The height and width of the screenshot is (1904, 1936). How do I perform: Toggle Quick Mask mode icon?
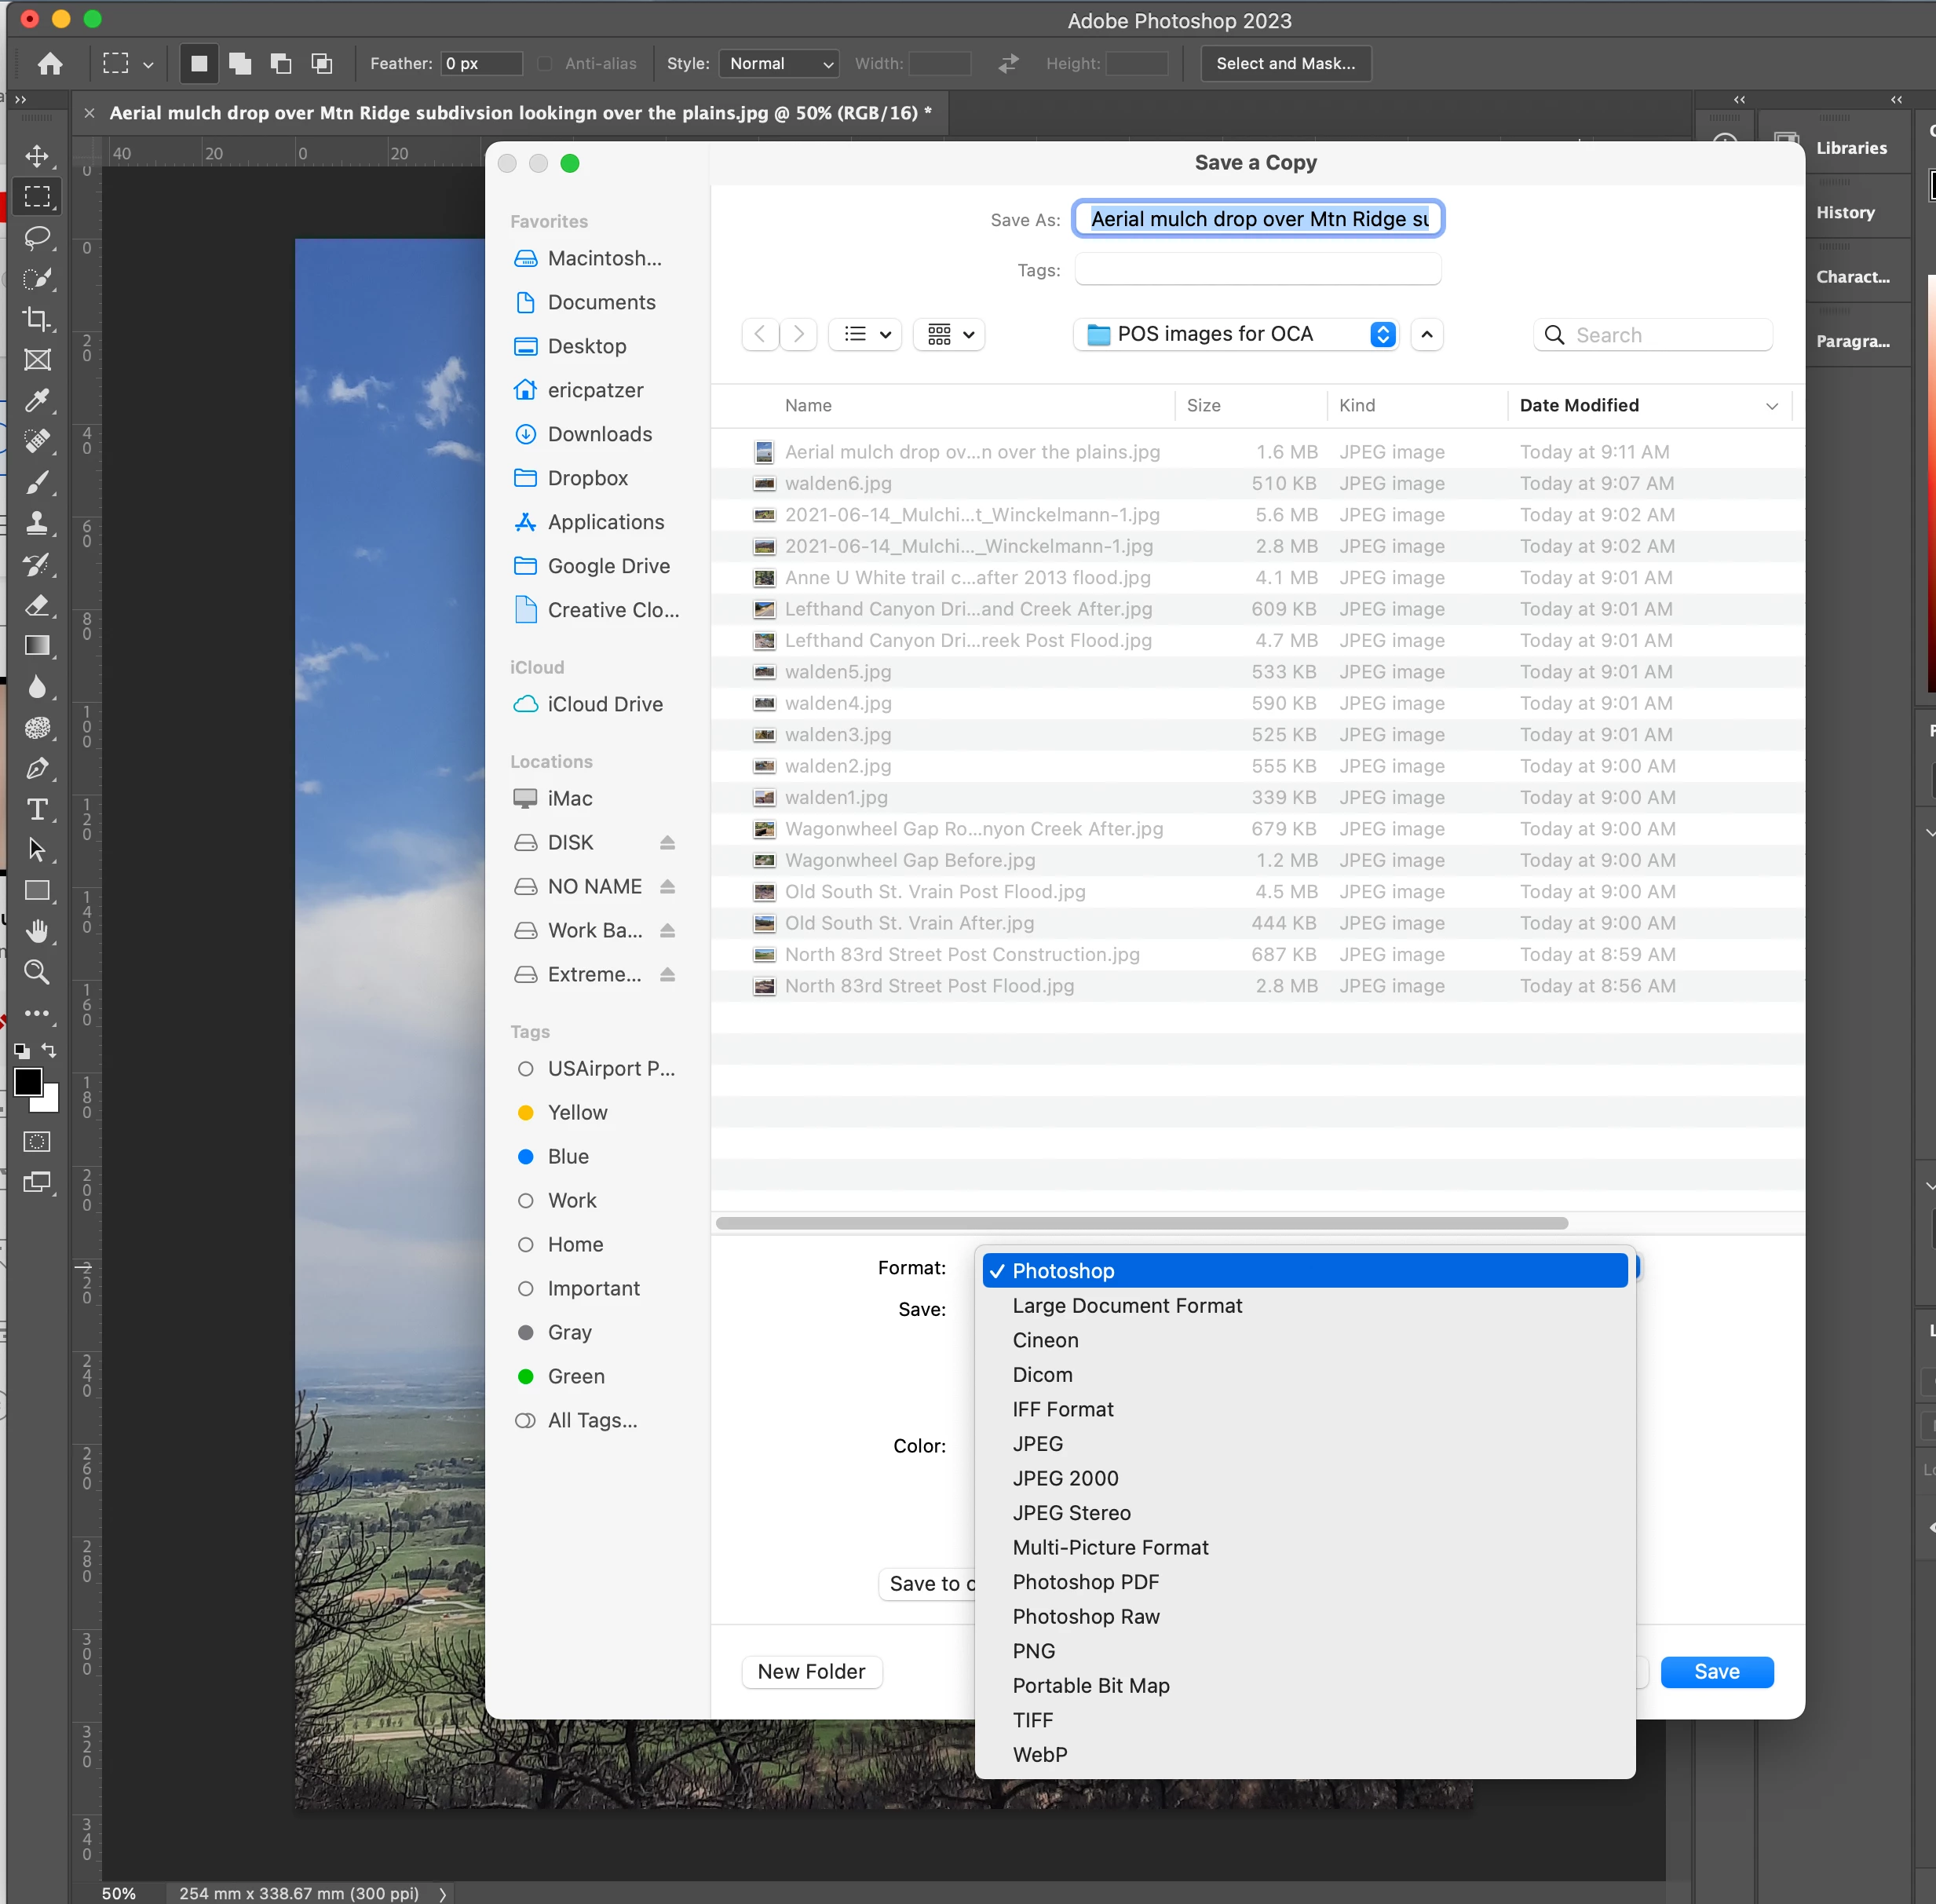click(37, 1142)
